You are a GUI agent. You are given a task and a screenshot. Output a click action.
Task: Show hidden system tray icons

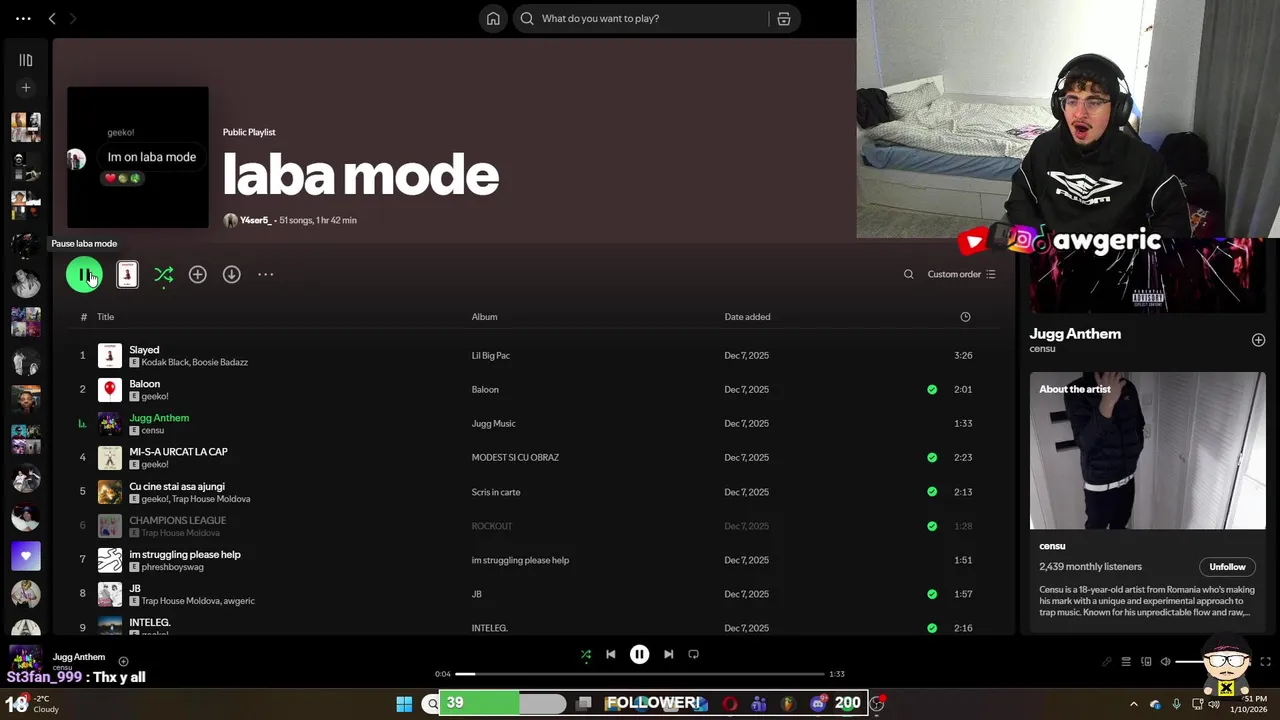coord(1133,704)
